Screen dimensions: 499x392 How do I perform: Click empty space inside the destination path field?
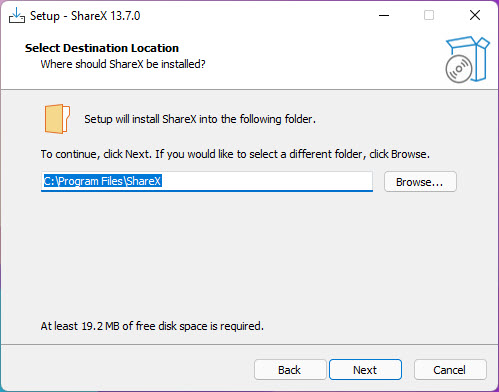pos(267,181)
